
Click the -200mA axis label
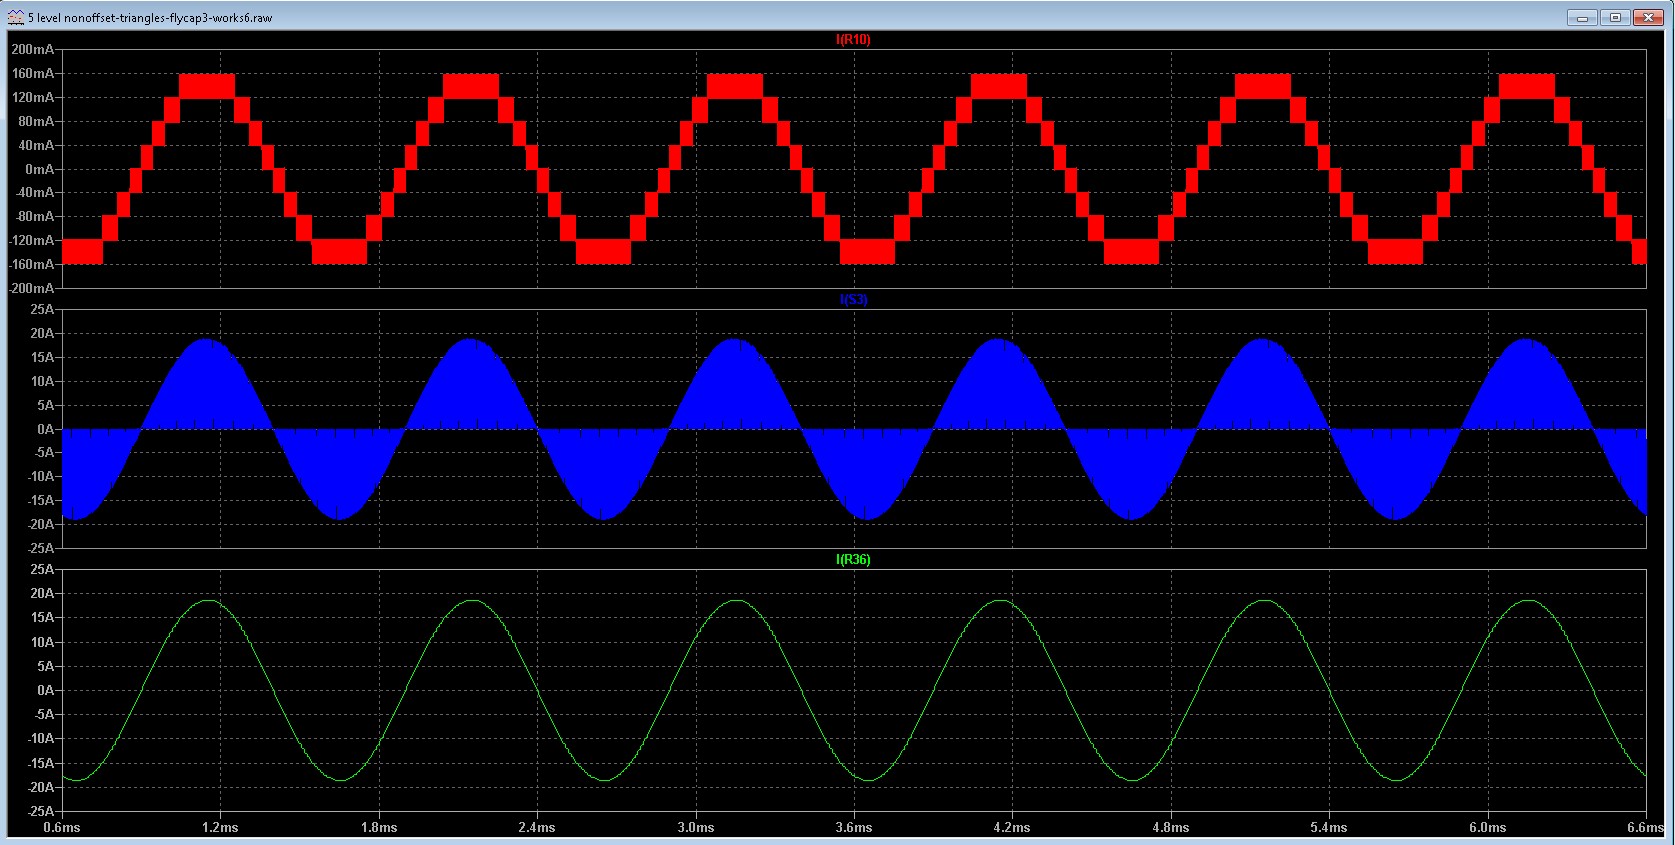(x=31, y=288)
